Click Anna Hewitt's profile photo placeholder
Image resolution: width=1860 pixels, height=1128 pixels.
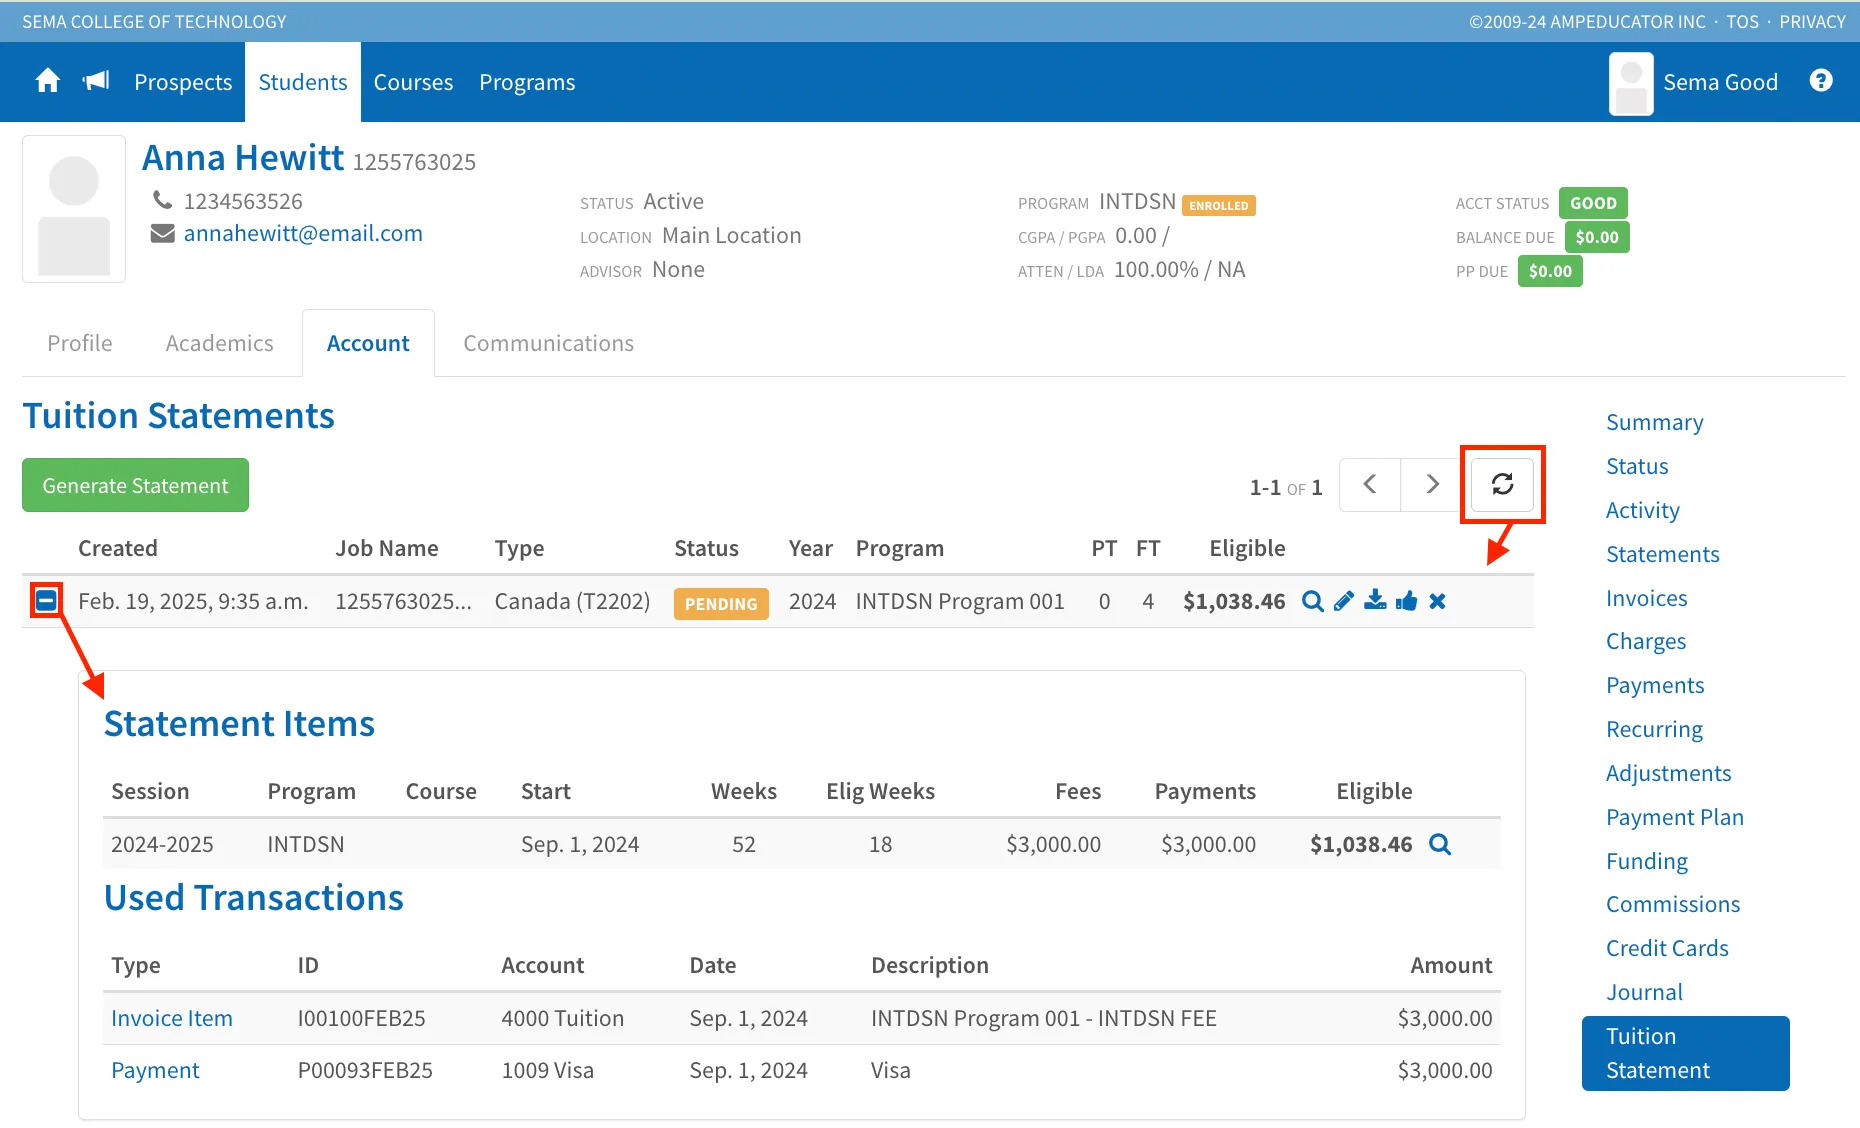[74, 209]
